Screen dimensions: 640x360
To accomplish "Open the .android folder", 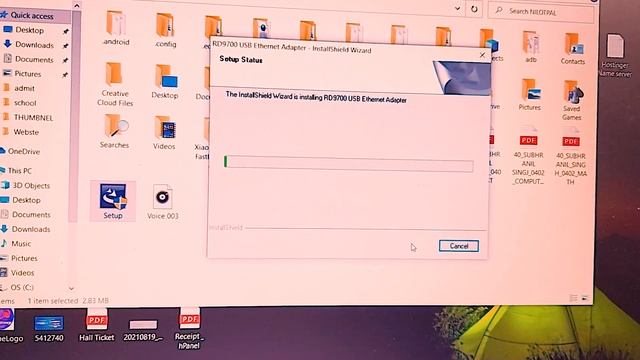I will pos(116,28).
